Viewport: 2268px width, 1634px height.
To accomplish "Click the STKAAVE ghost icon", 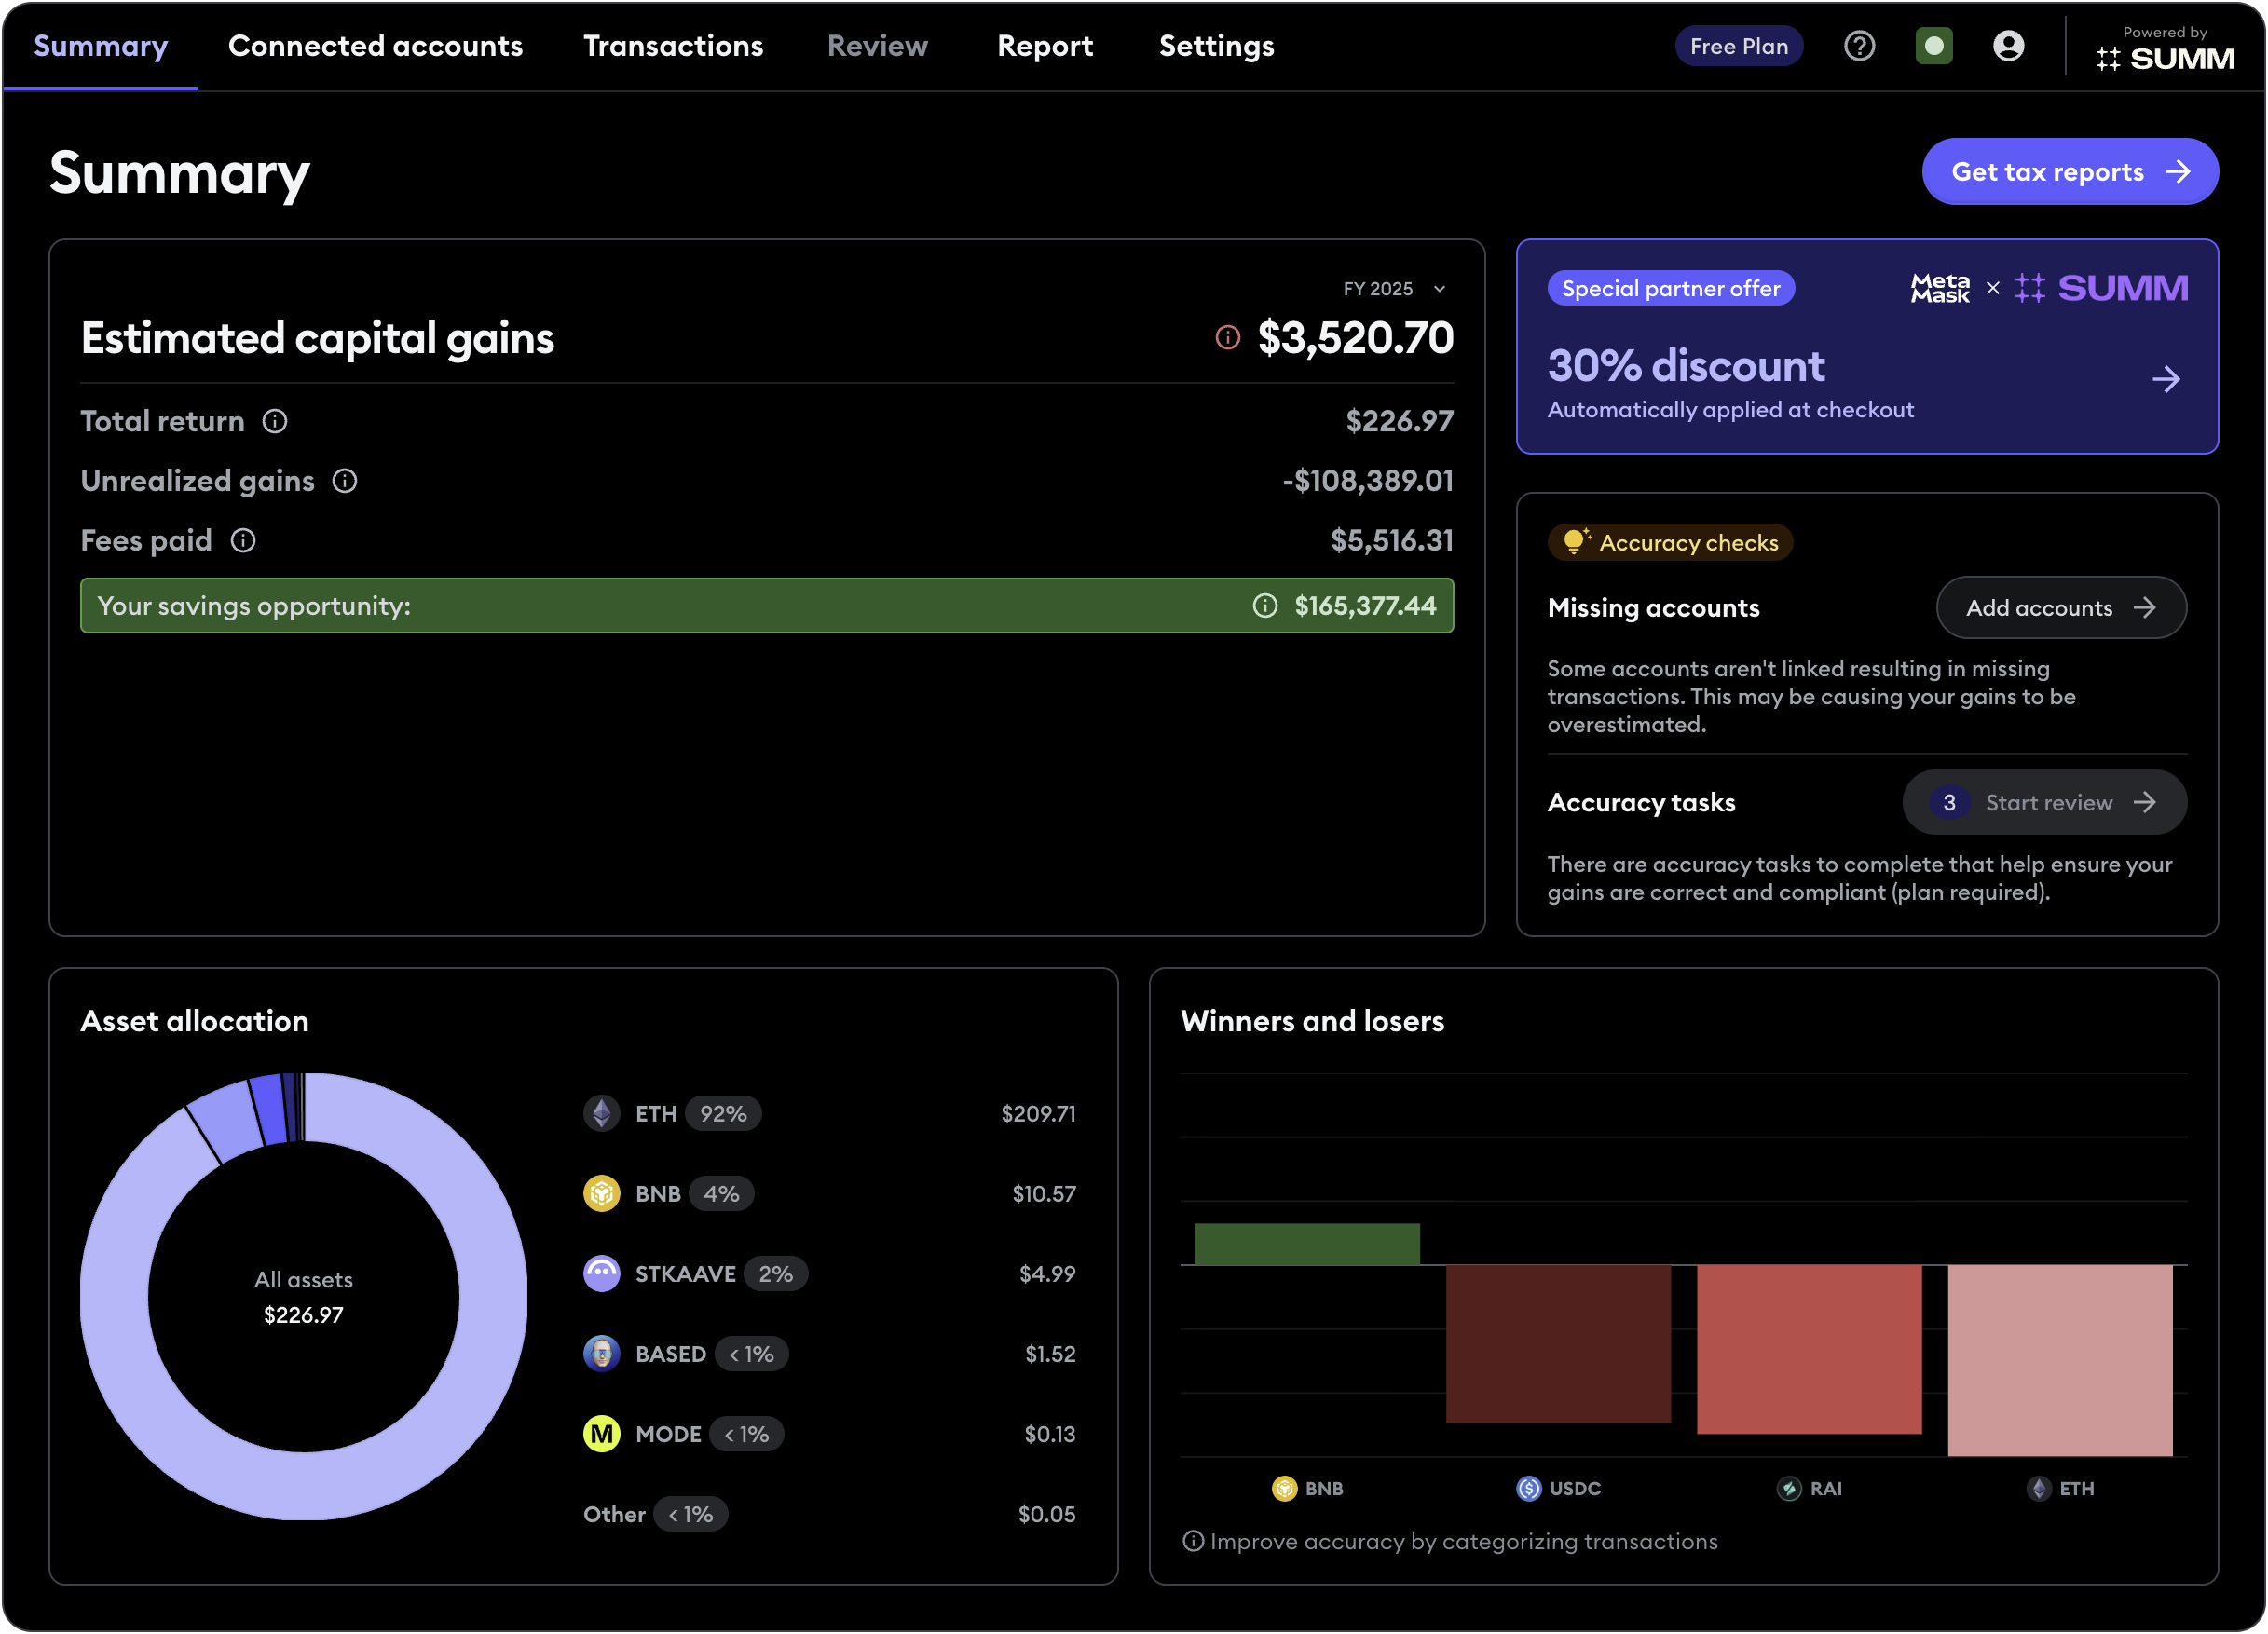I will (x=601, y=1273).
